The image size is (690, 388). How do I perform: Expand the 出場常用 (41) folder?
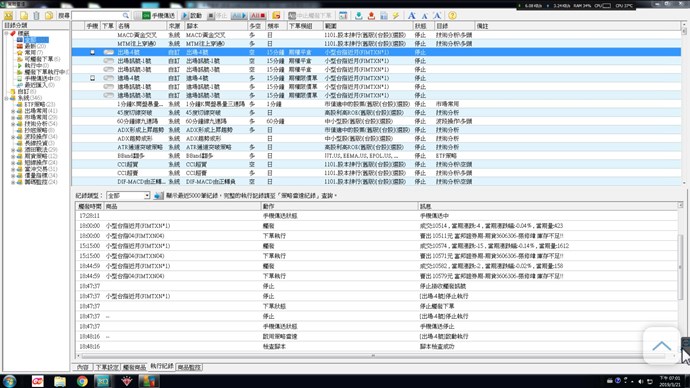coord(13,111)
